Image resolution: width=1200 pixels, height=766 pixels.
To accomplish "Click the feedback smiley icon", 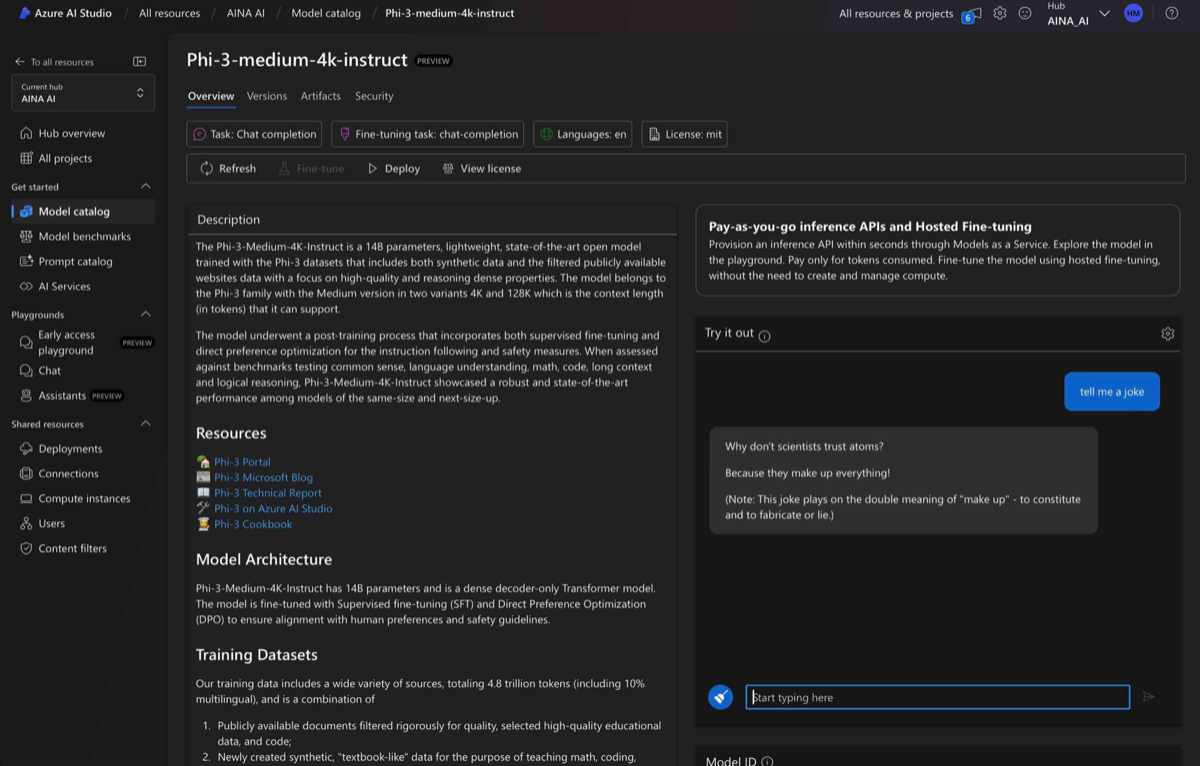I will pos(1025,13).
